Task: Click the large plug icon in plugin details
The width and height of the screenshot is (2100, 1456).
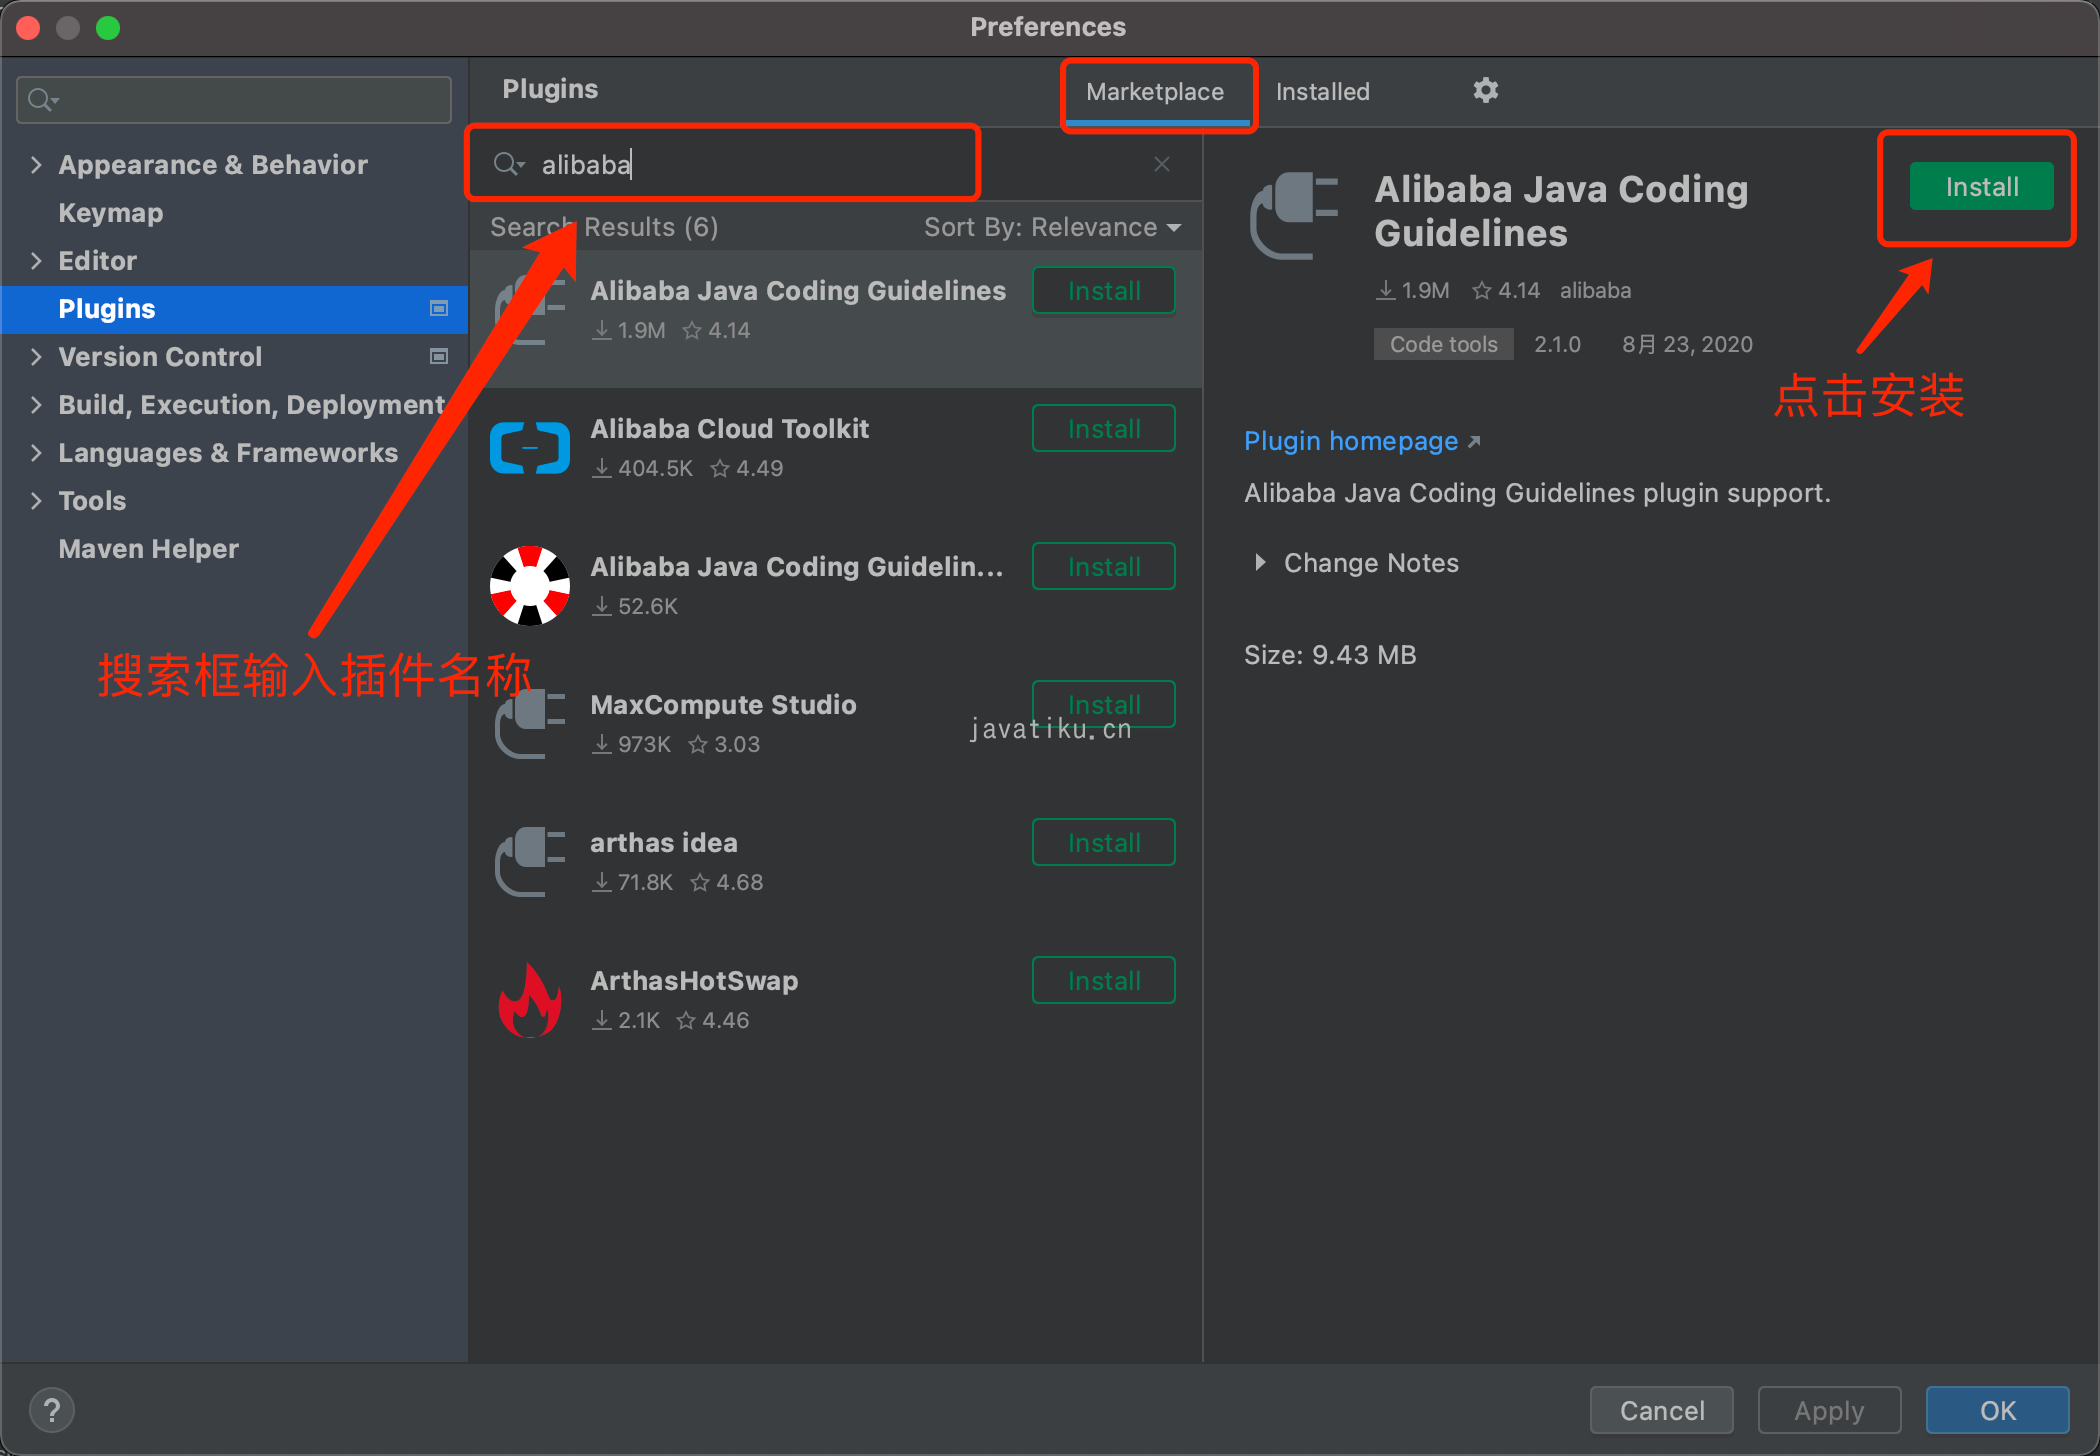Action: [1294, 216]
